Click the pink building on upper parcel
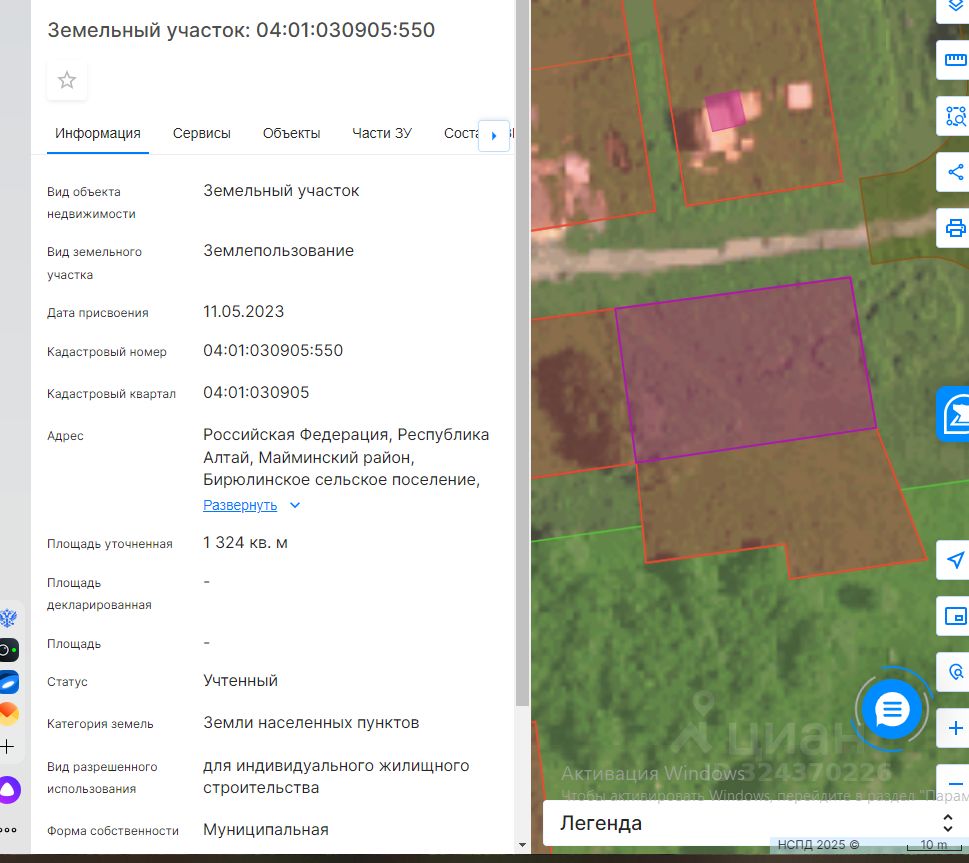 click(x=725, y=111)
